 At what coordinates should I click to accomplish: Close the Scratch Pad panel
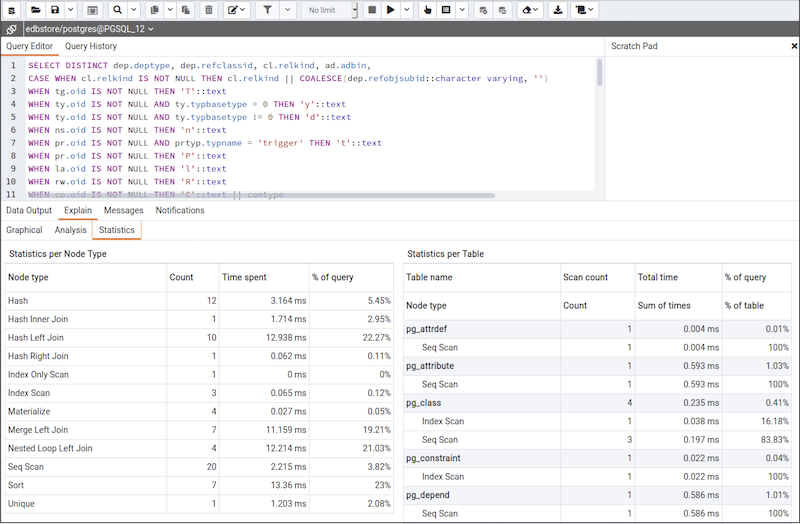[794, 46]
